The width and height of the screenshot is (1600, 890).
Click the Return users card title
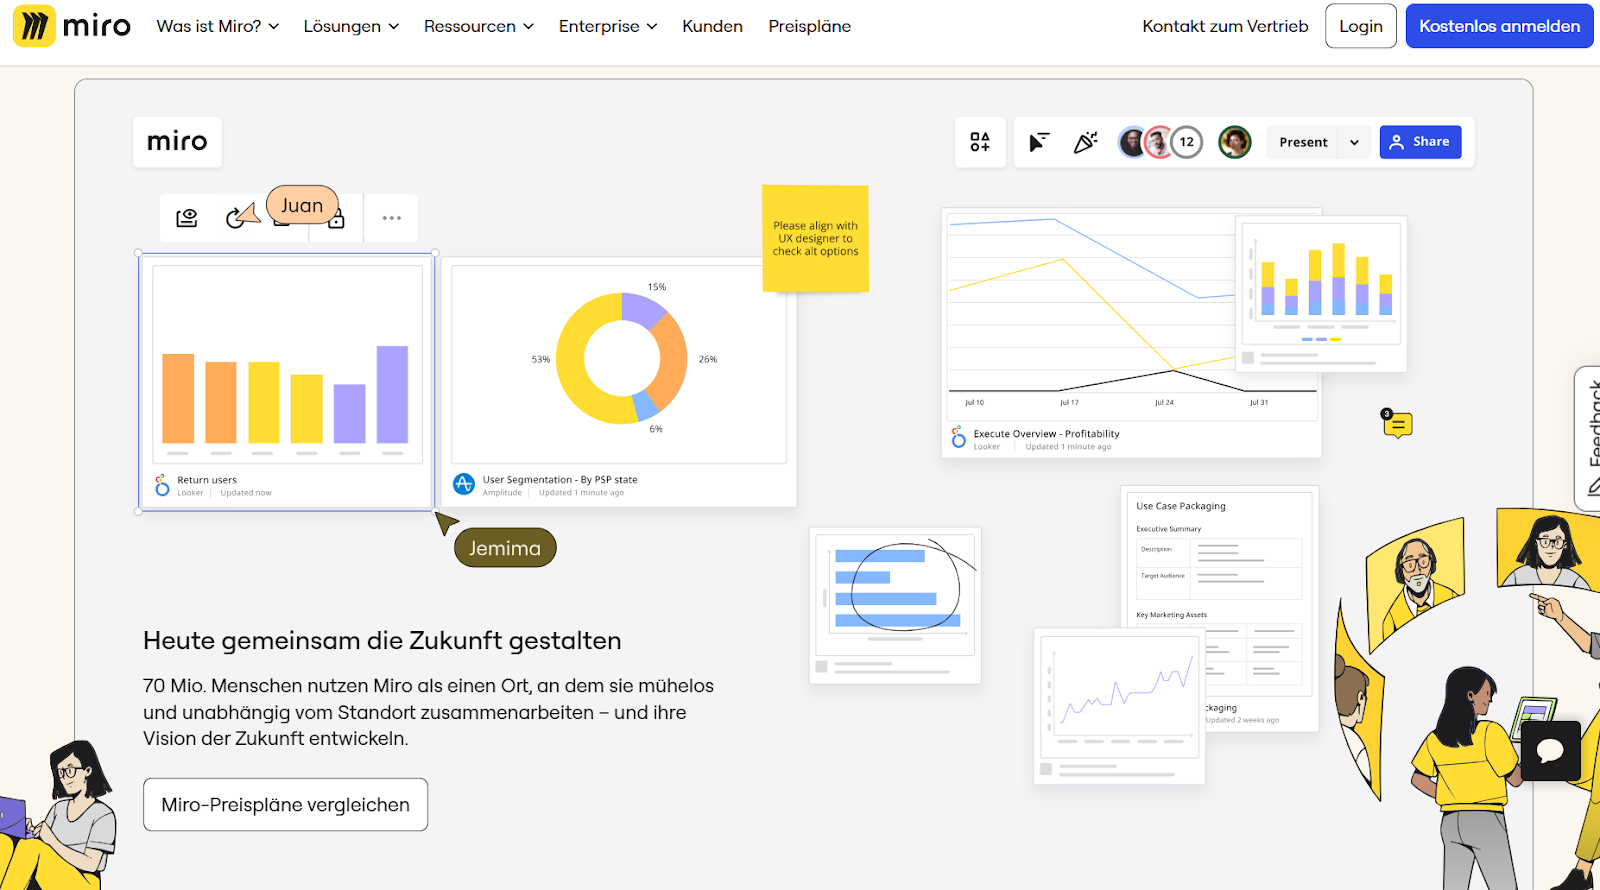coord(207,480)
